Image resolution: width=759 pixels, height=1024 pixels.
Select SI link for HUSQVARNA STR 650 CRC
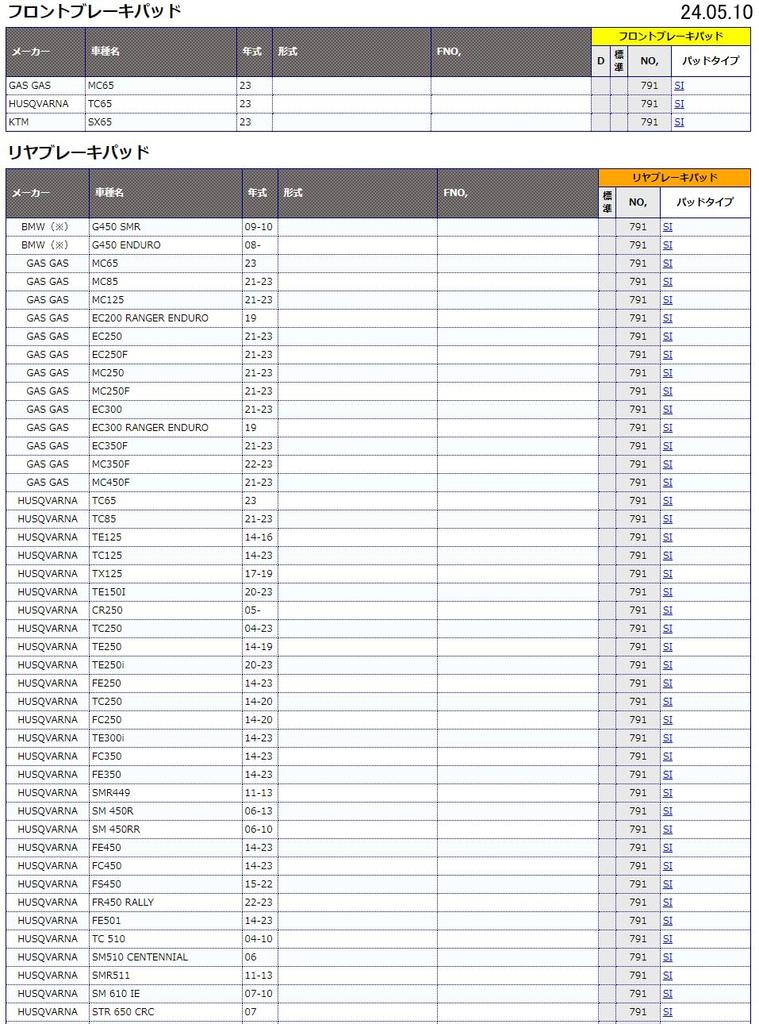(667, 1012)
